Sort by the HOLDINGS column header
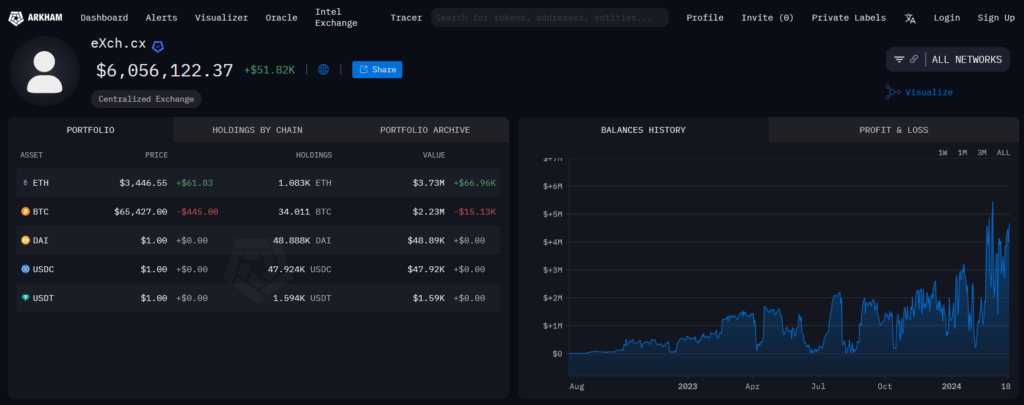Image resolution: width=1024 pixels, height=405 pixels. 313,155
